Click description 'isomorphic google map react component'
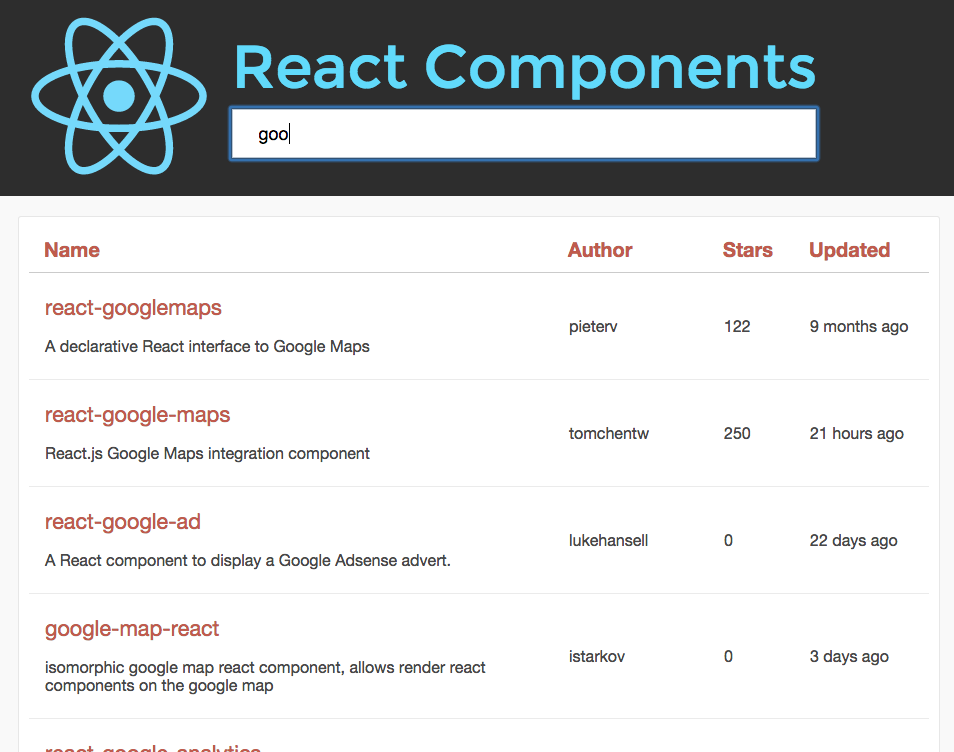Image resolution: width=954 pixels, height=752 pixels. (265, 677)
